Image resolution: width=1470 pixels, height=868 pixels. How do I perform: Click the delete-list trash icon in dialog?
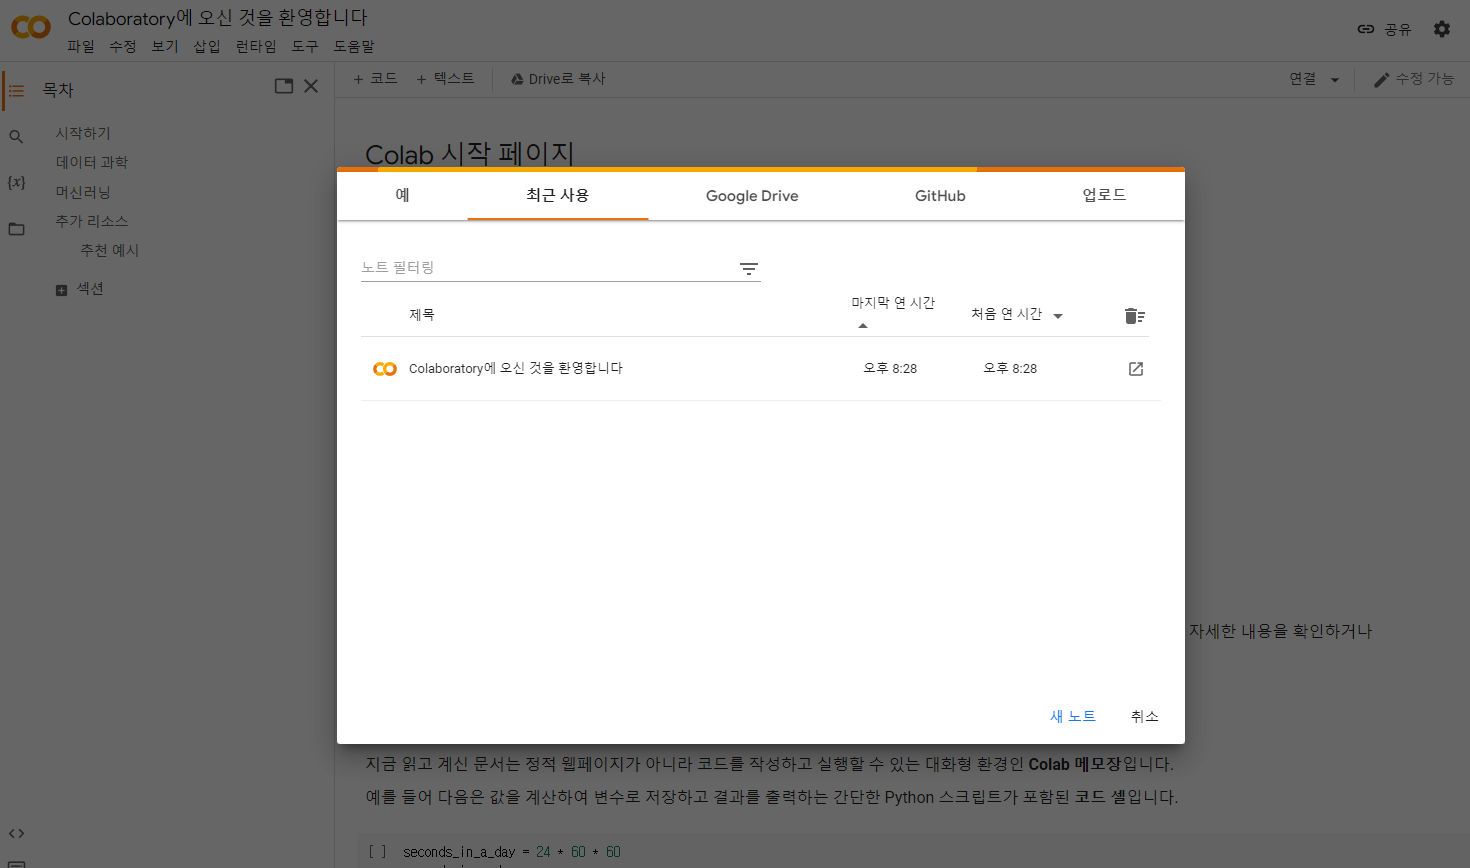(1134, 316)
